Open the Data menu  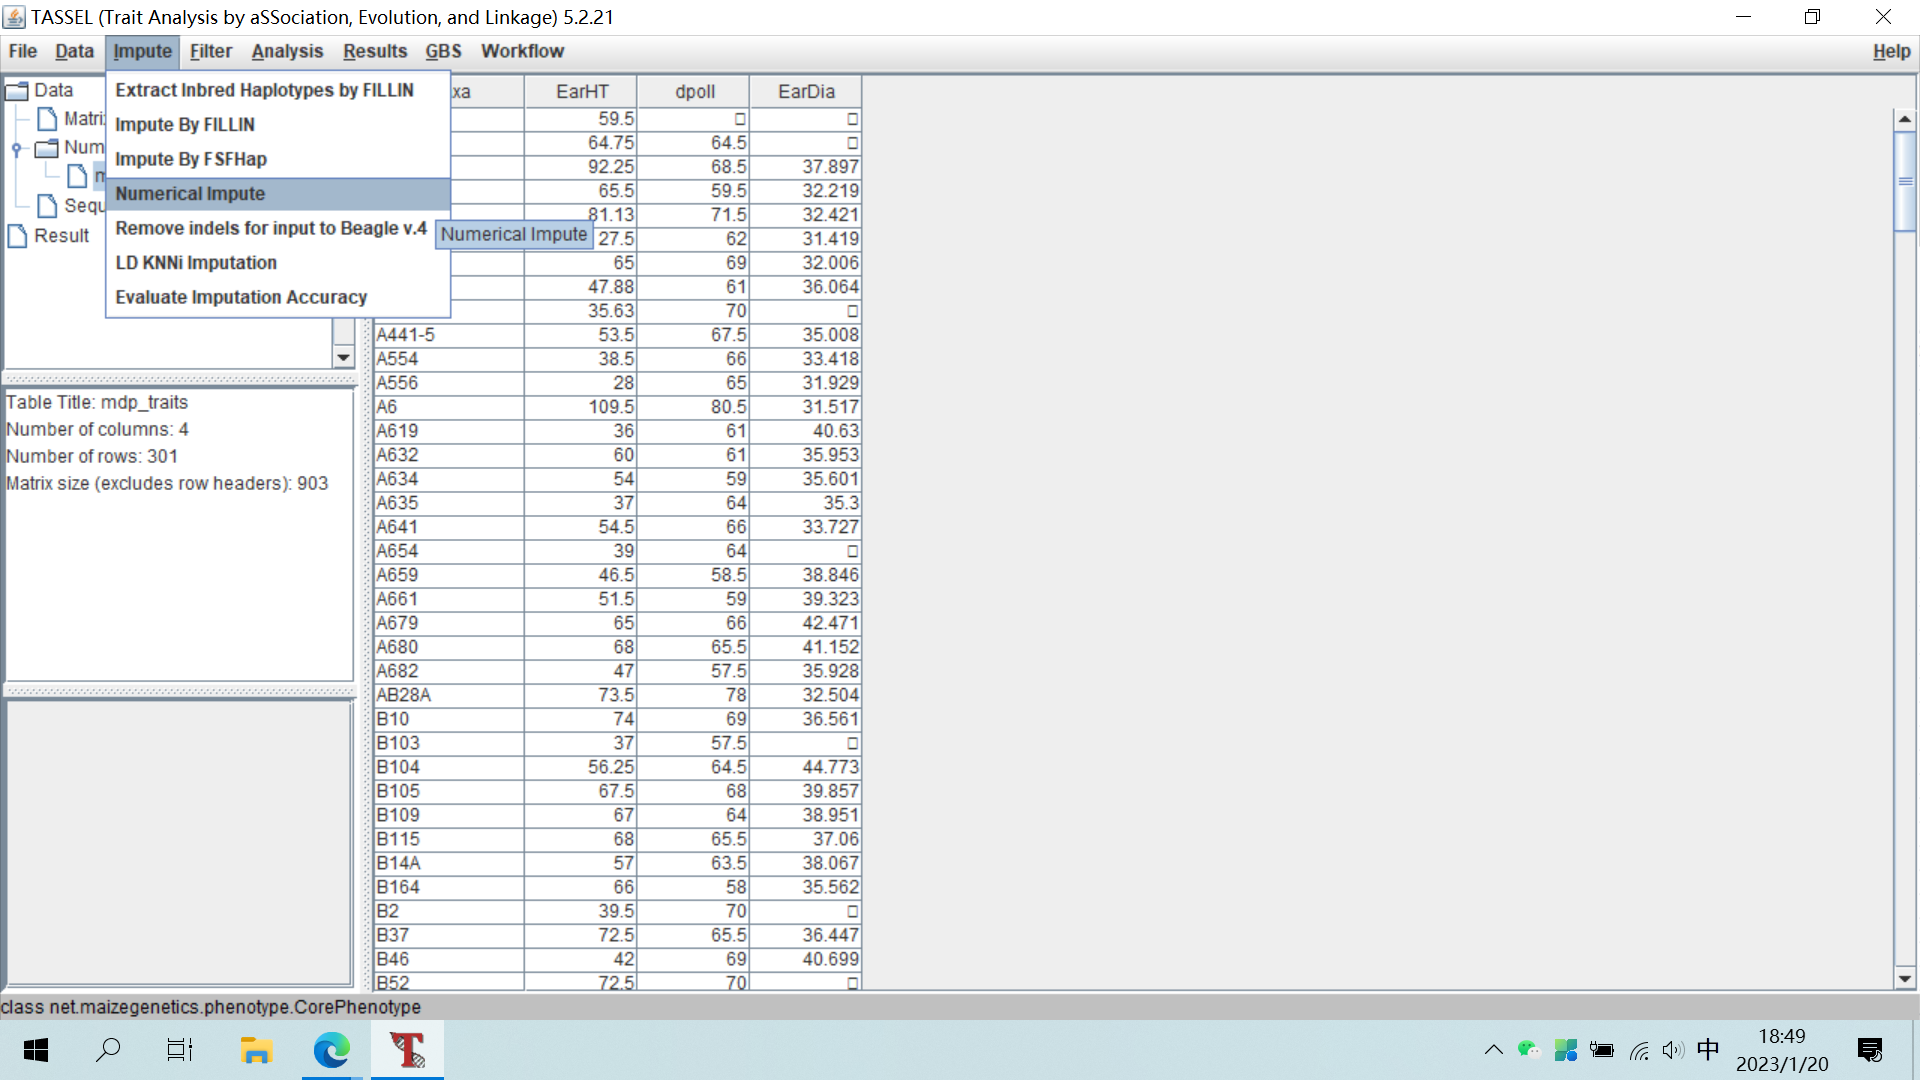[74, 51]
